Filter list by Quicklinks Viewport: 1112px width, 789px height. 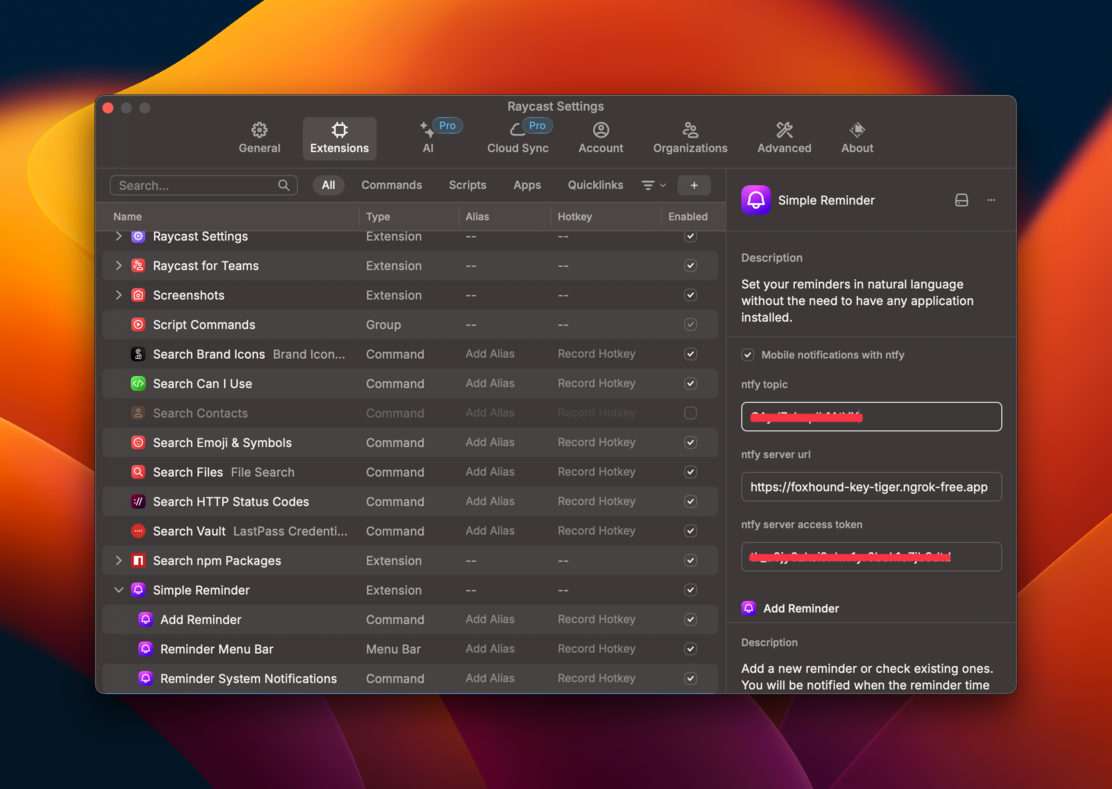(595, 185)
